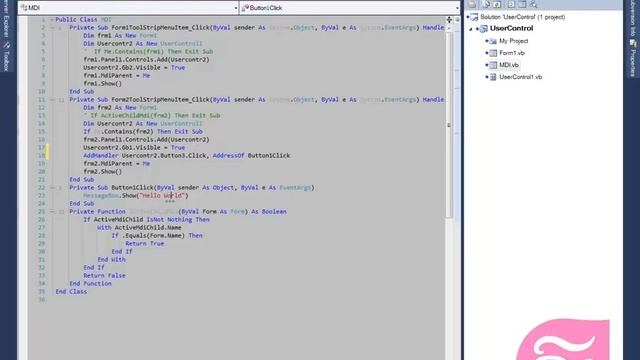Click 'frm1.MdiParent = Me' line
640x360 pixels.
[x=116, y=76]
